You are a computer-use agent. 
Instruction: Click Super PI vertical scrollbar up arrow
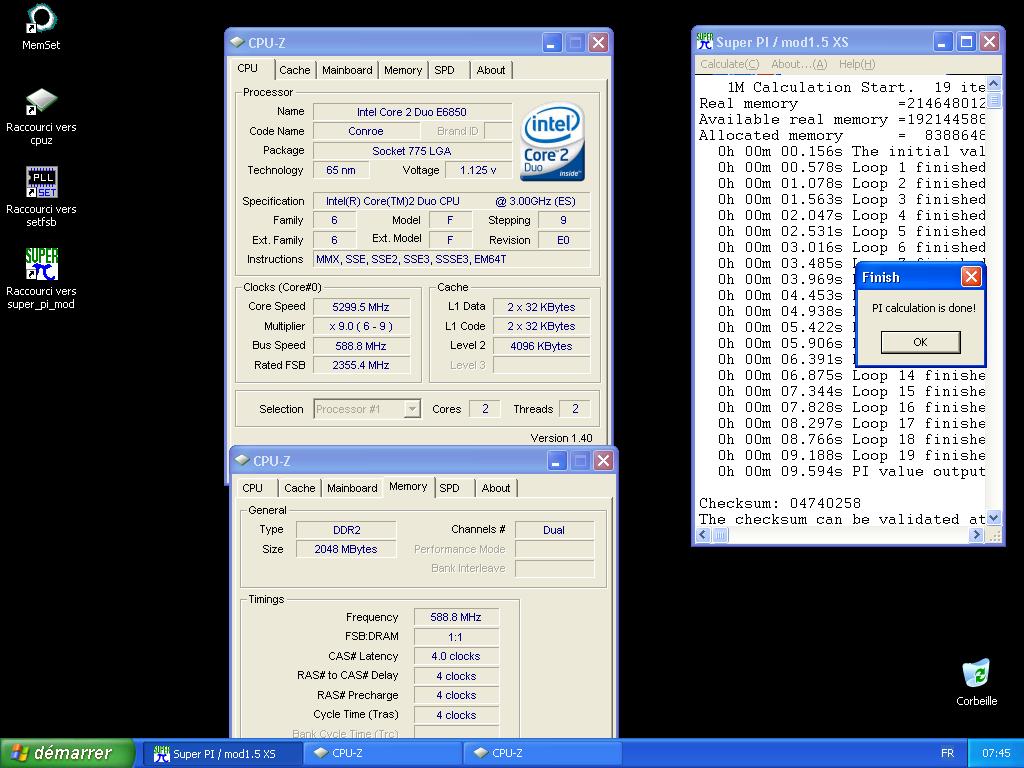click(993, 84)
